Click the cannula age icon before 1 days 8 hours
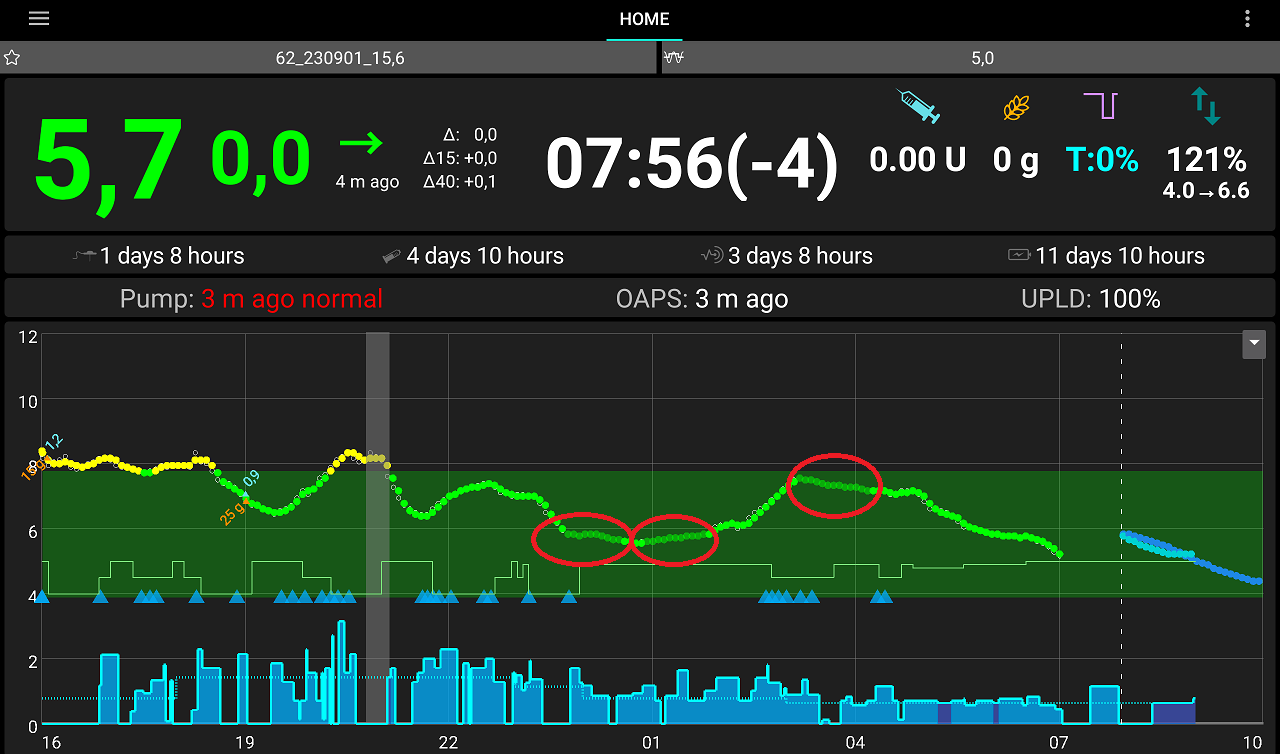Viewport: 1280px width, 754px height. (85, 255)
